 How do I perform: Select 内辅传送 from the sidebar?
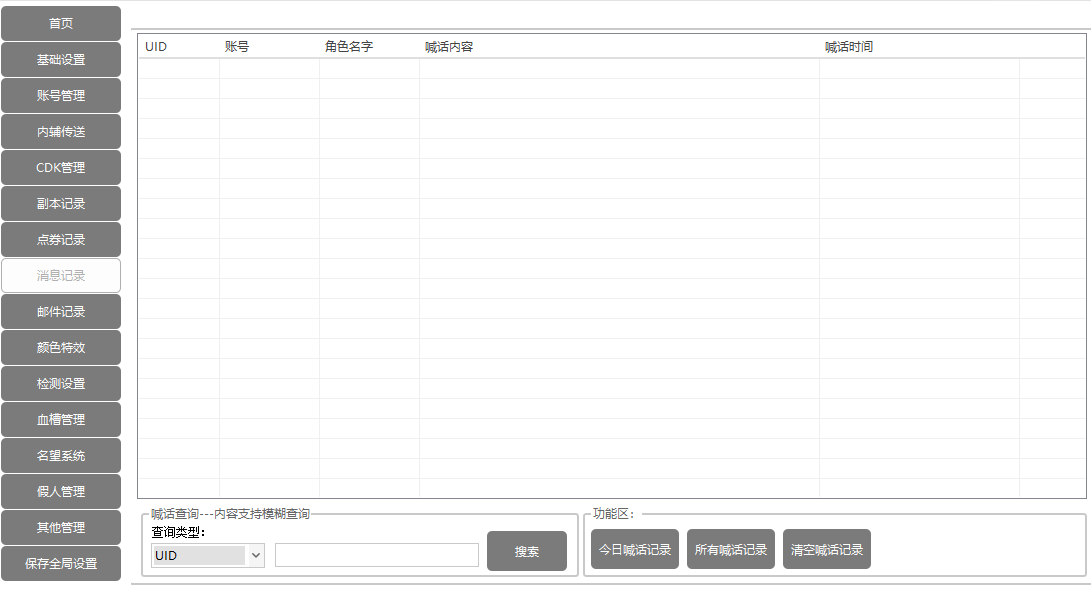(x=61, y=132)
